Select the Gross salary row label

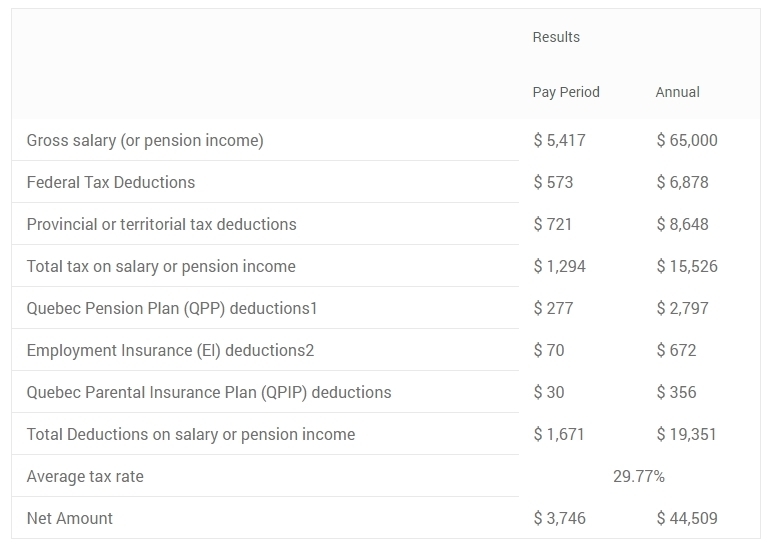coord(145,140)
